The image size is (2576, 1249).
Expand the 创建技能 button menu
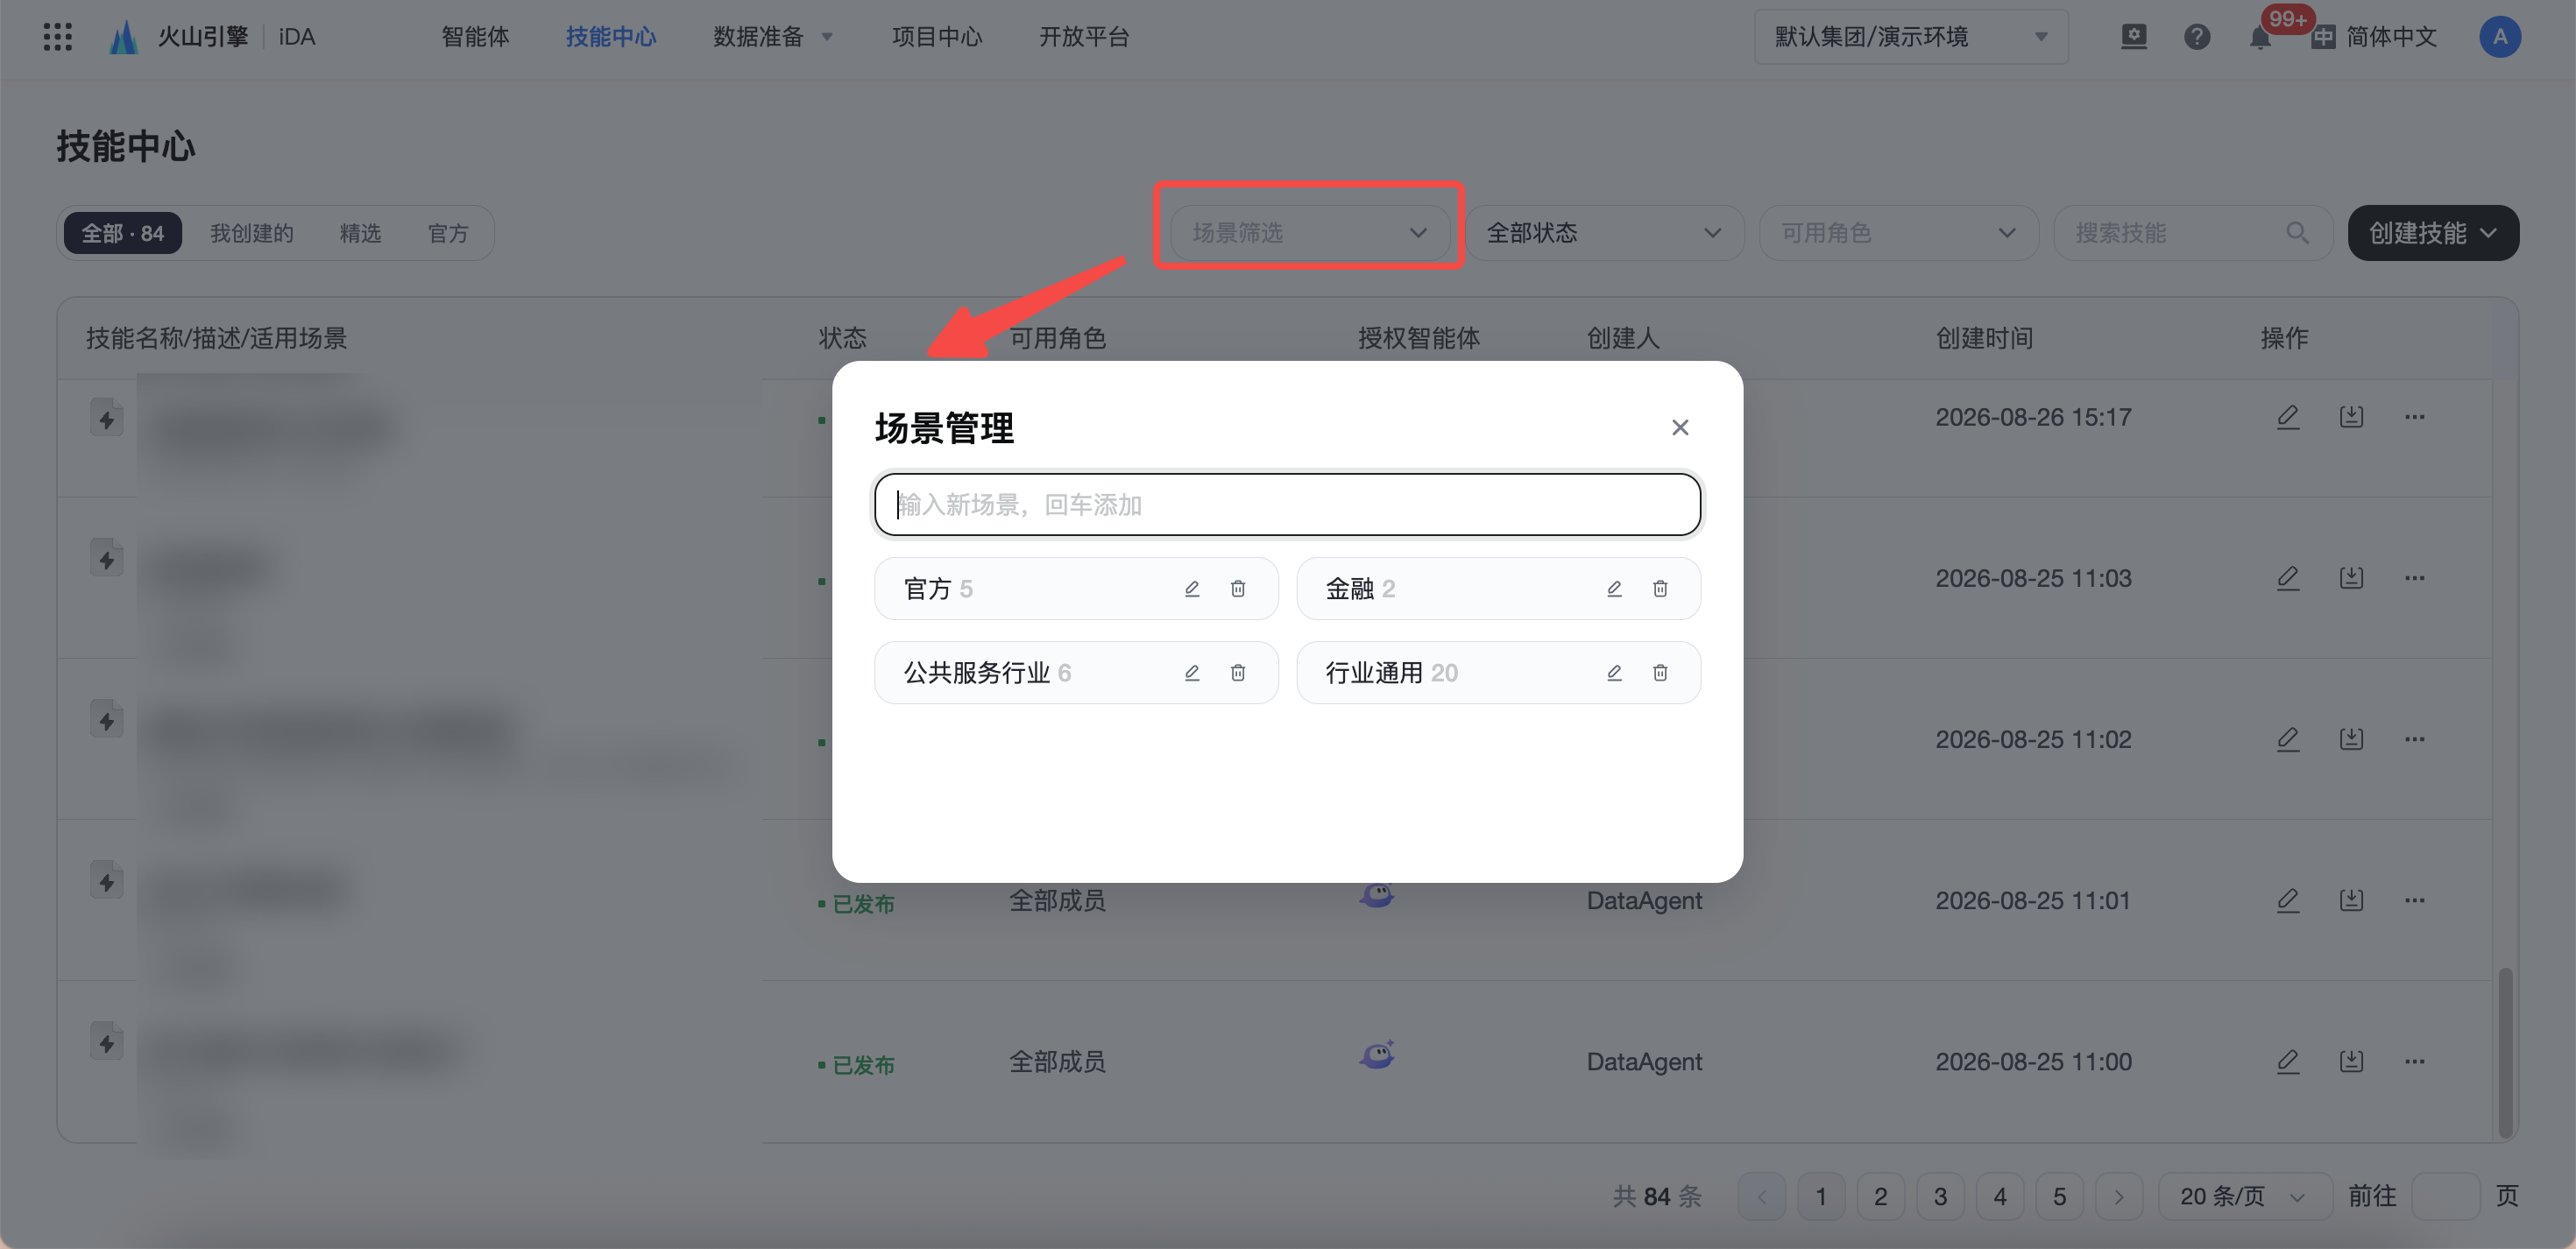click(2433, 233)
